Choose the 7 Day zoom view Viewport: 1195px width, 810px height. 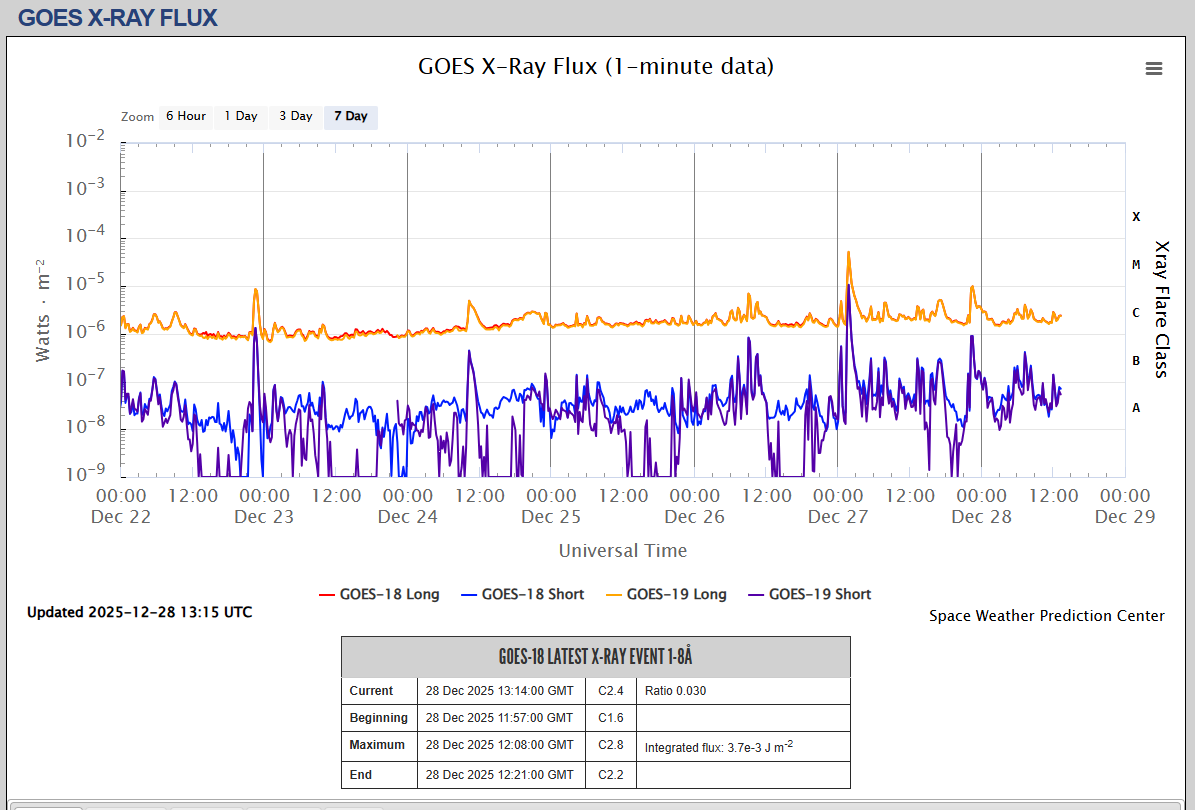[x=350, y=116]
